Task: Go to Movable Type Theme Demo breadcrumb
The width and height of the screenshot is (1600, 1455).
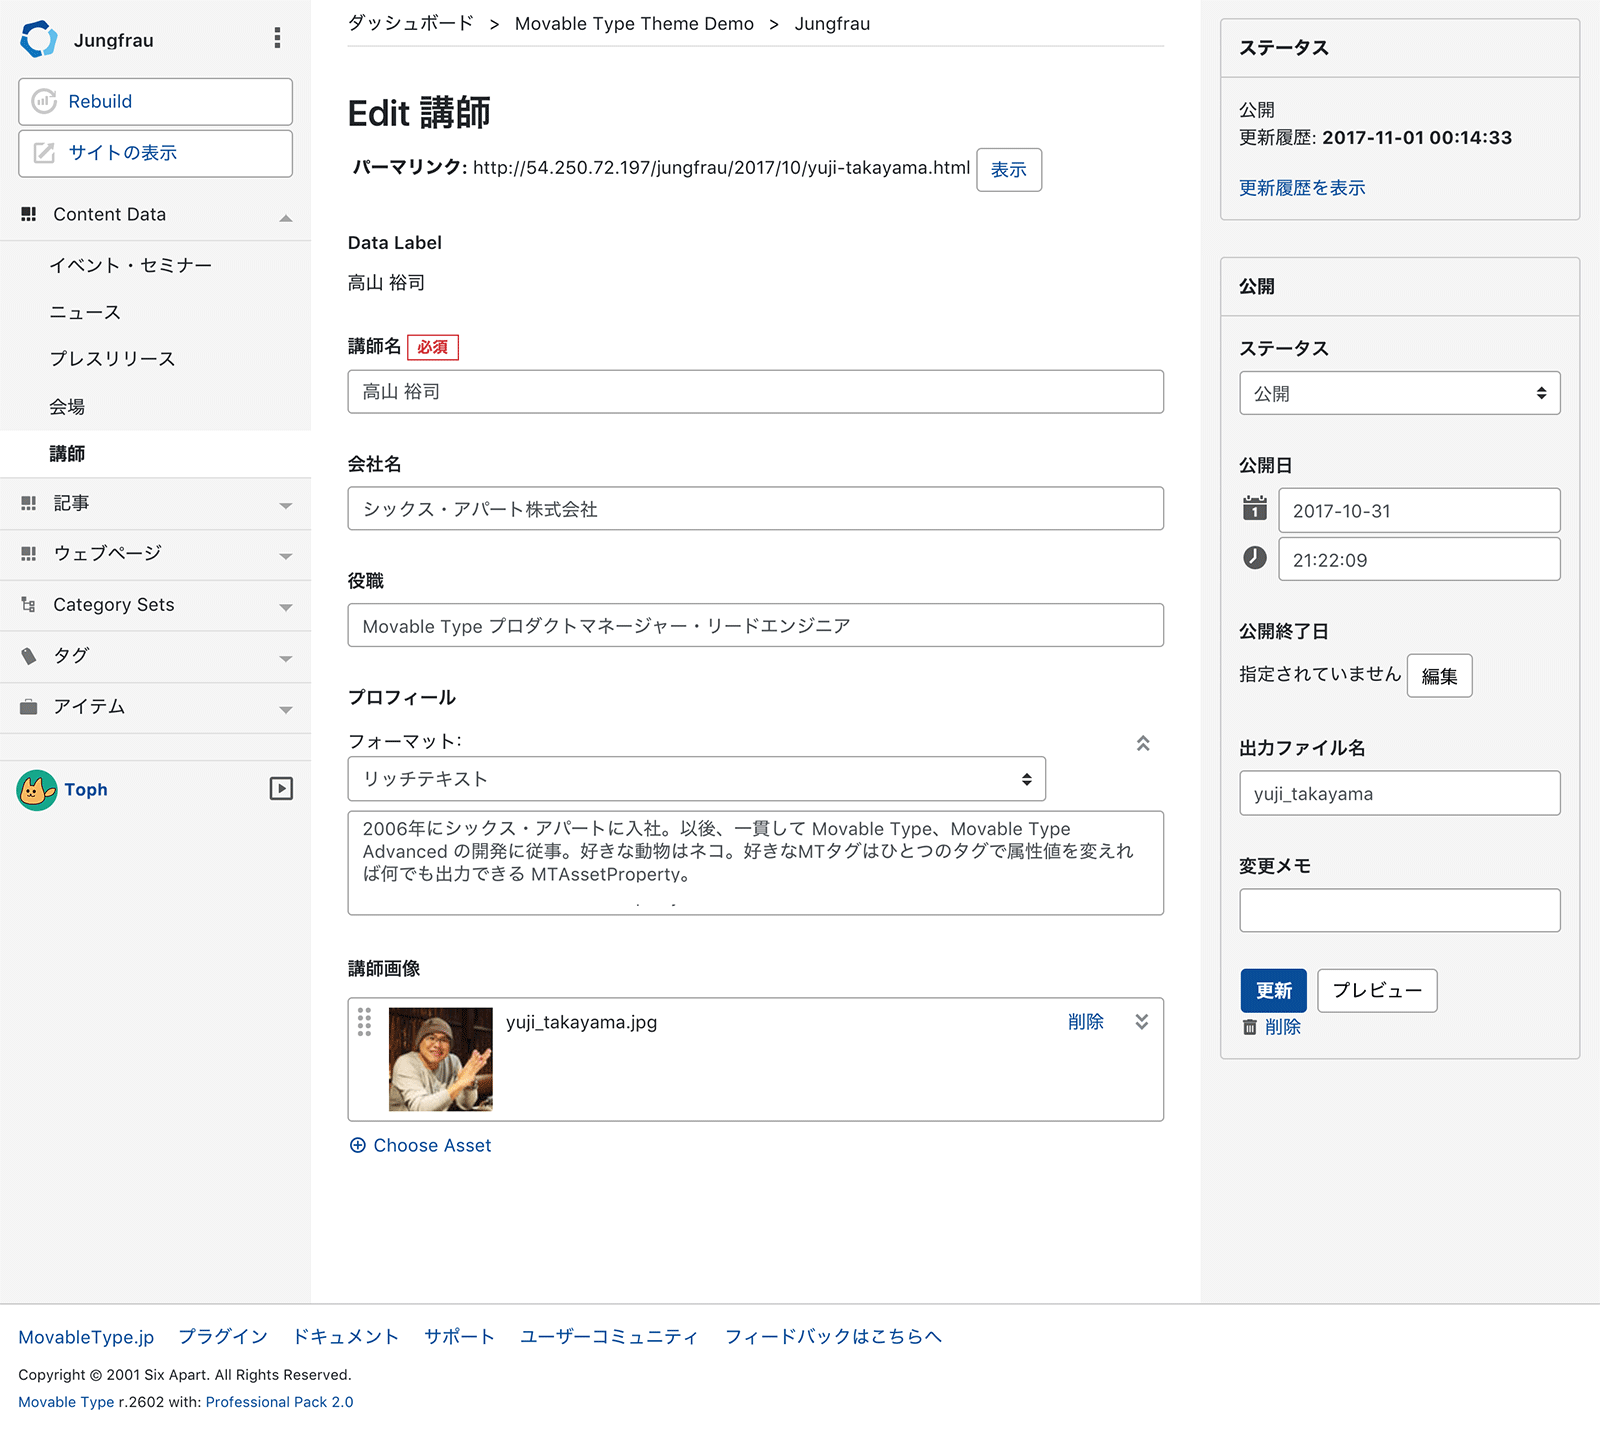Action: click(634, 23)
